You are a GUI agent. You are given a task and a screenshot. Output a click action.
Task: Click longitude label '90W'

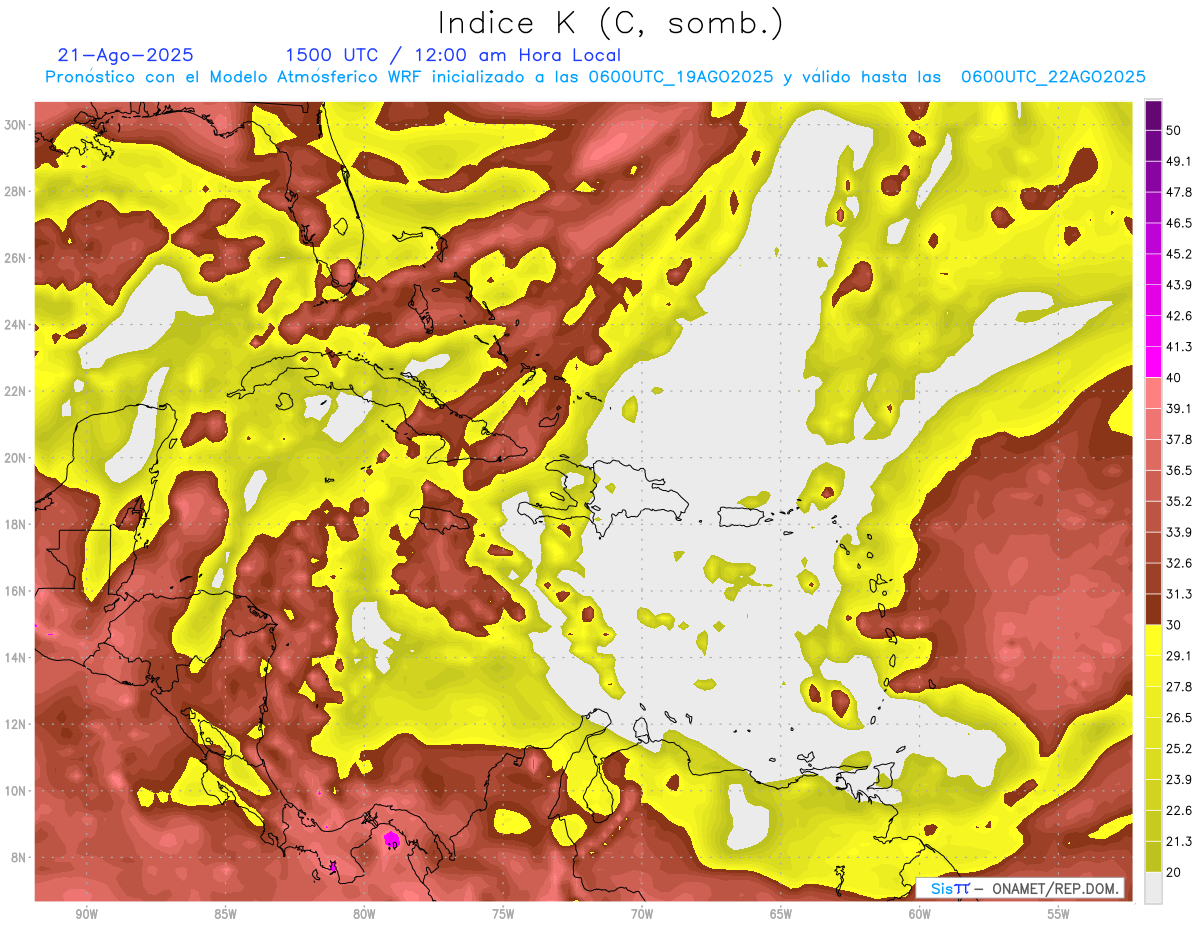tap(86, 914)
